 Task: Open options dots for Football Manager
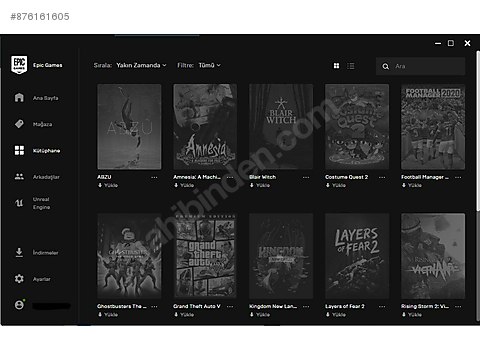[458, 177]
